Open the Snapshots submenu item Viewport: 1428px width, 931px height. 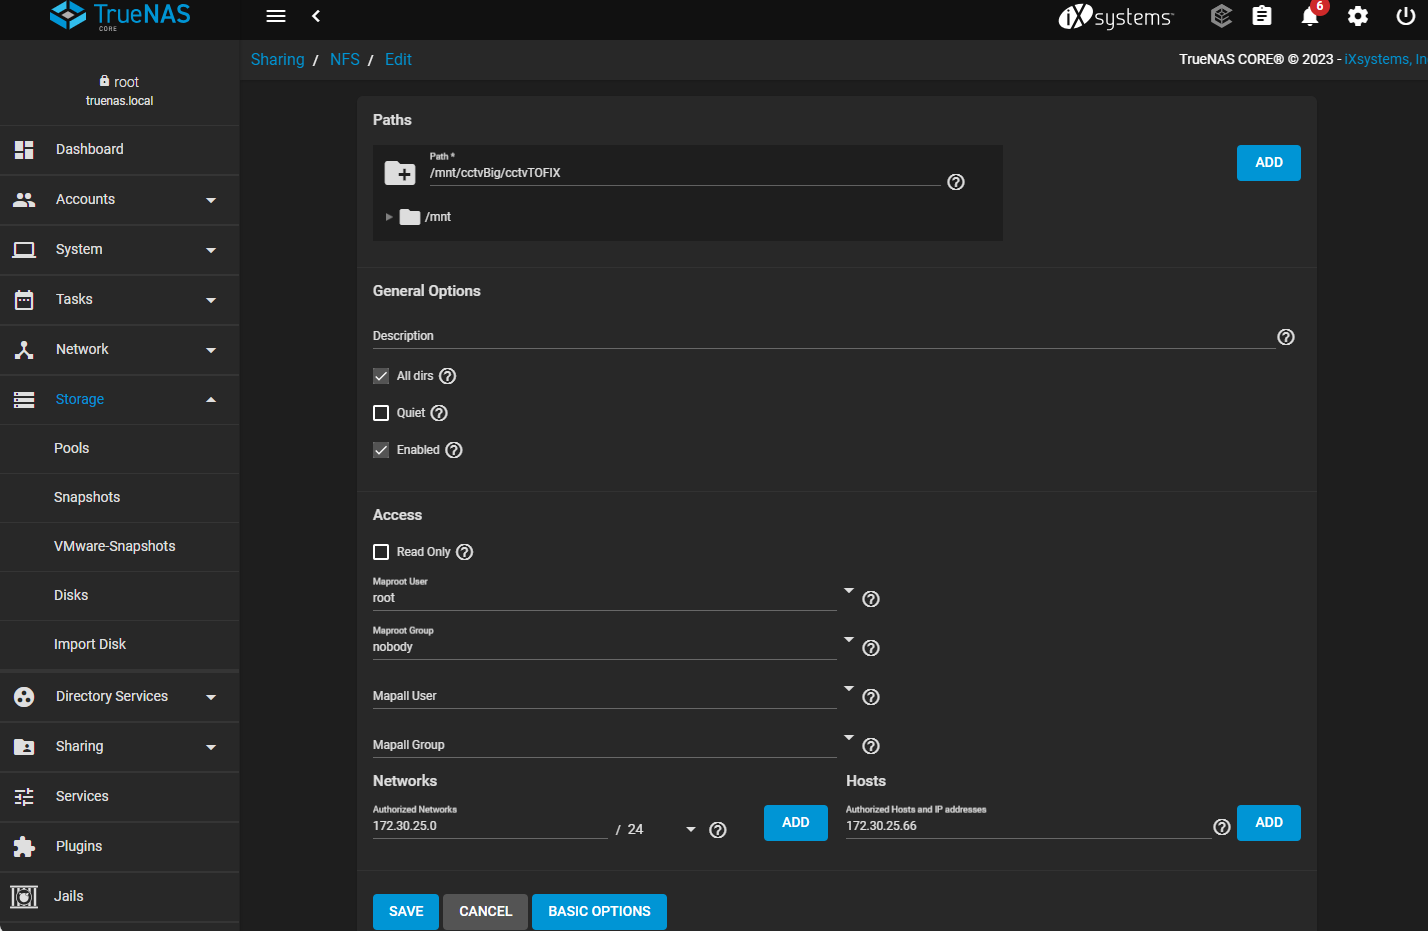coord(120,498)
